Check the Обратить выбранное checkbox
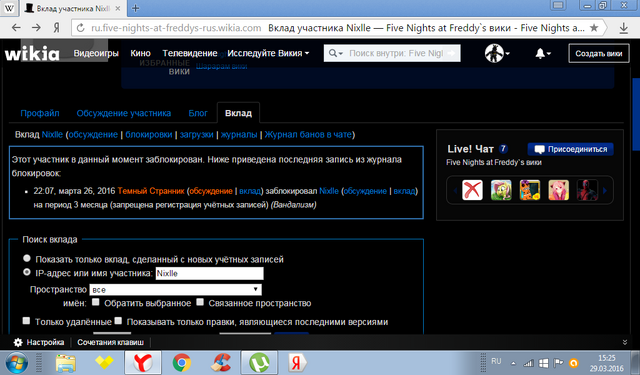 (x=96, y=302)
